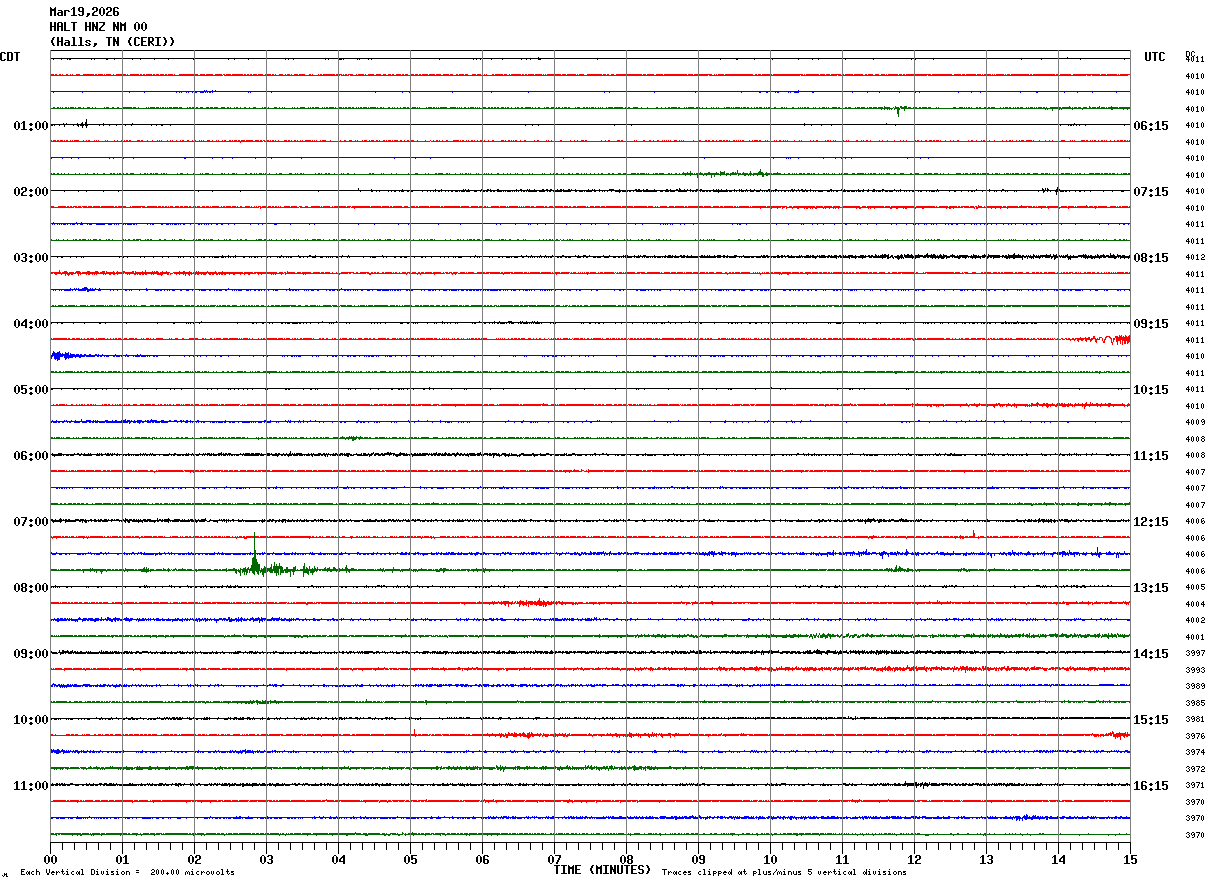This screenshot has width=1210, height=886.
Task: Click the minute 03 axis tick label
Action: (x=266, y=859)
